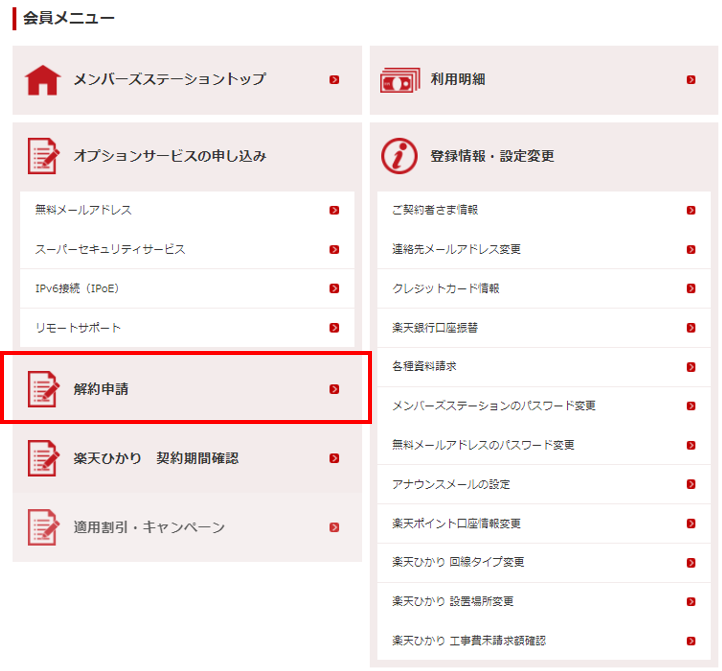Image resolution: width=722 pixels, height=671 pixels.
Task: Click the red arrow next to 連絡先メールアドレス変更
Action: (691, 249)
